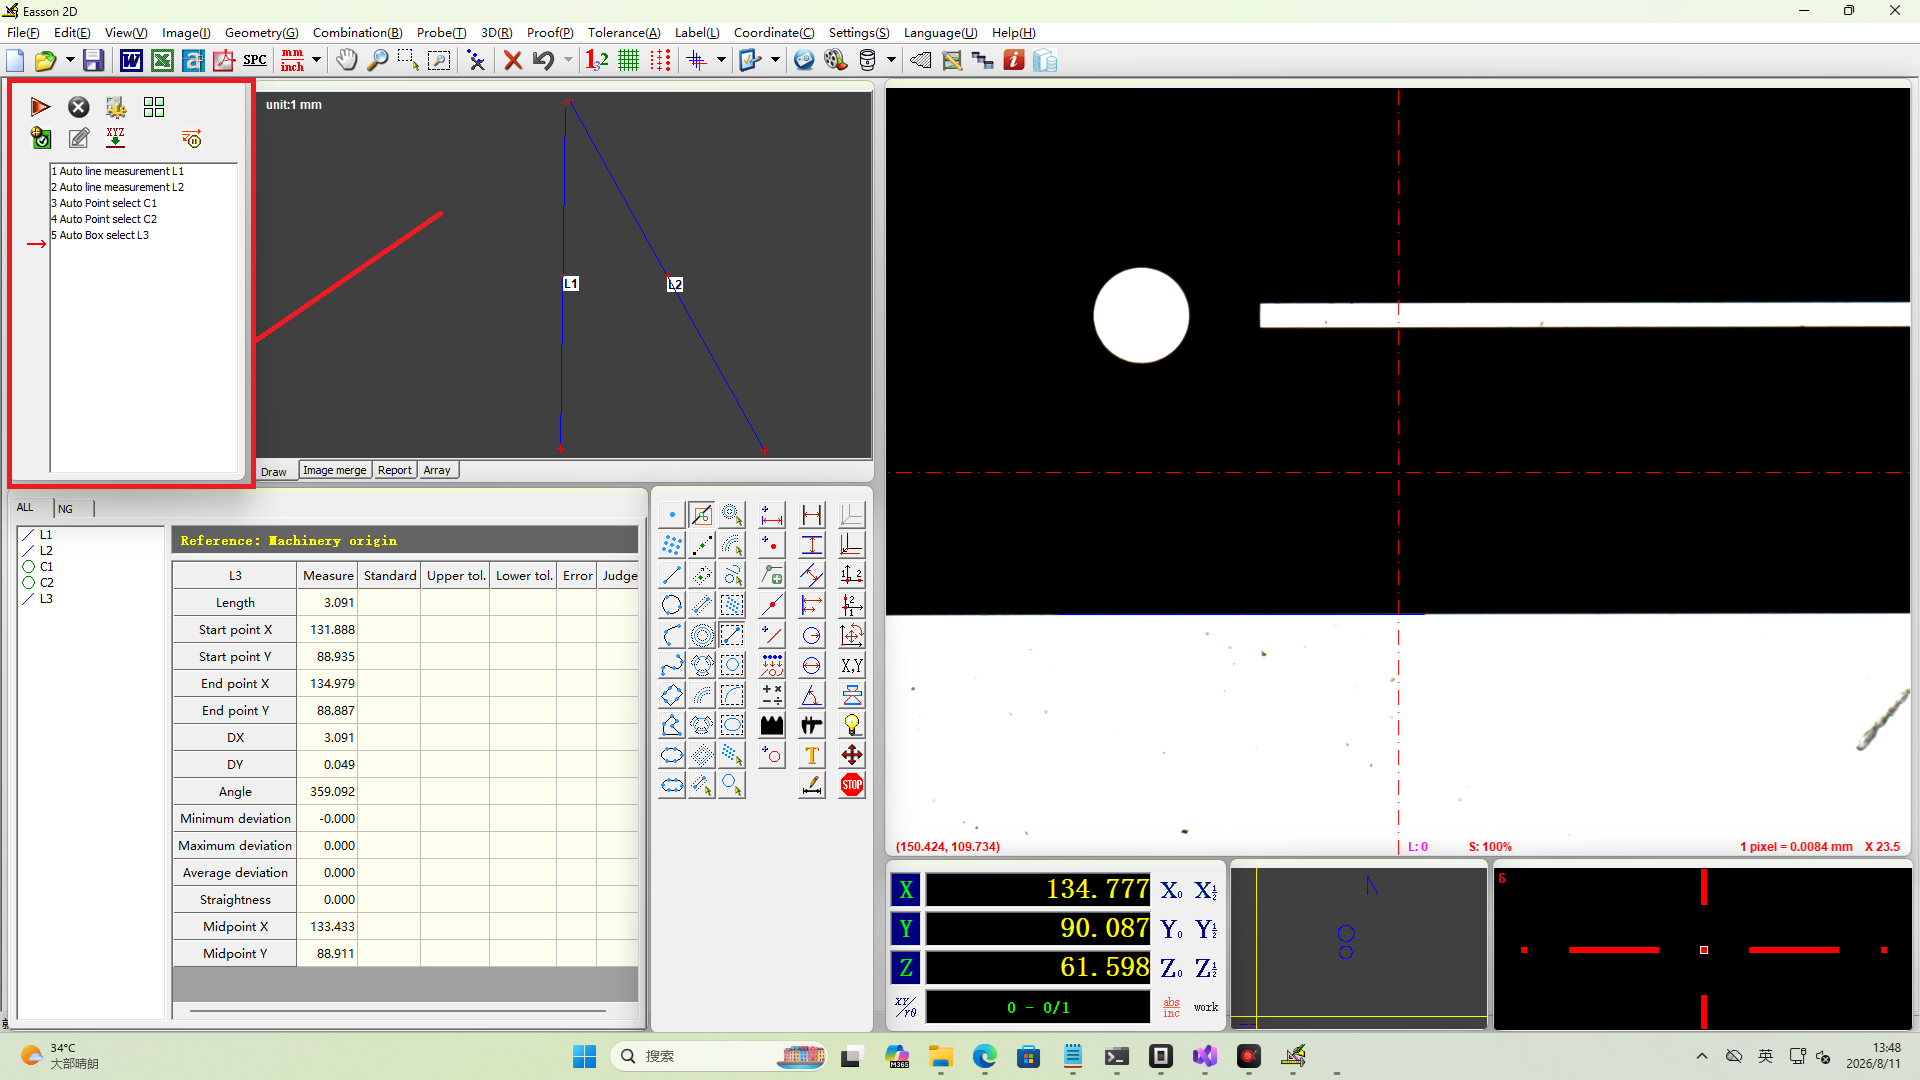Toggle abs/inc coordinate mode
The height and width of the screenshot is (1080, 1920).
pyautogui.click(x=1171, y=1008)
